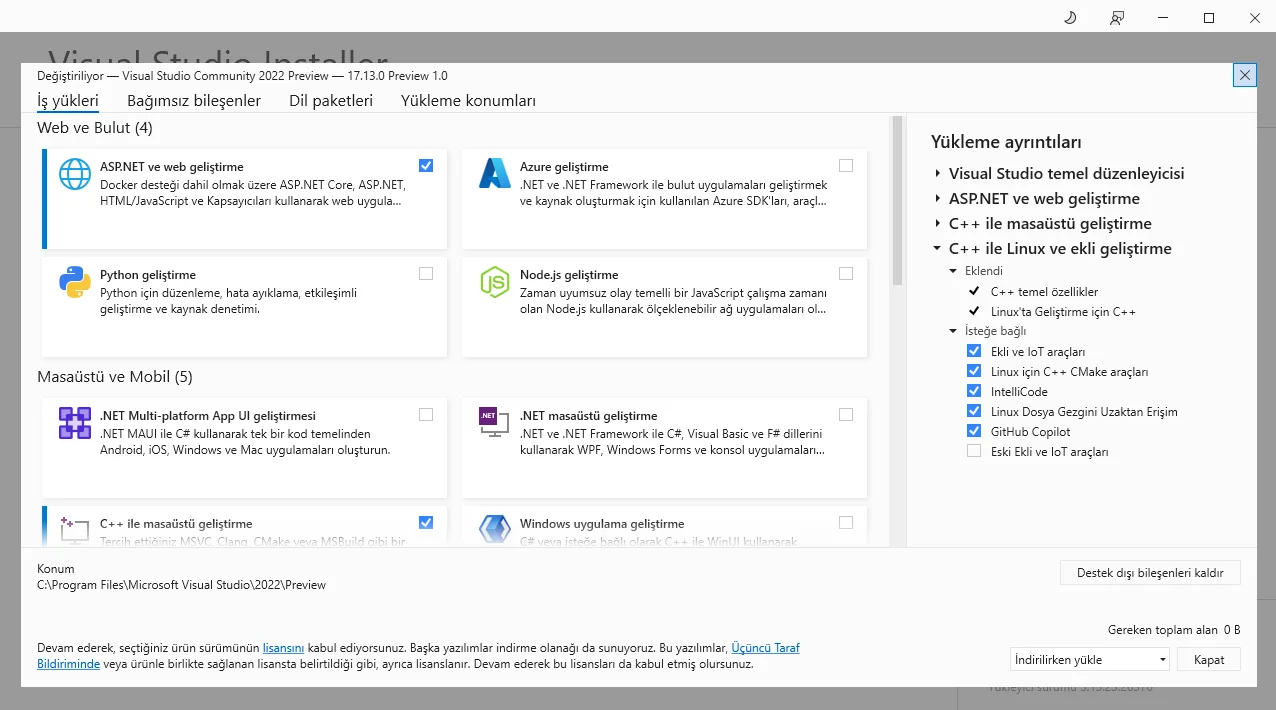The width and height of the screenshot is (1276, 710).
Task: Click the Yükleme ayrıntıları heading
Action: coord(1006,143)
